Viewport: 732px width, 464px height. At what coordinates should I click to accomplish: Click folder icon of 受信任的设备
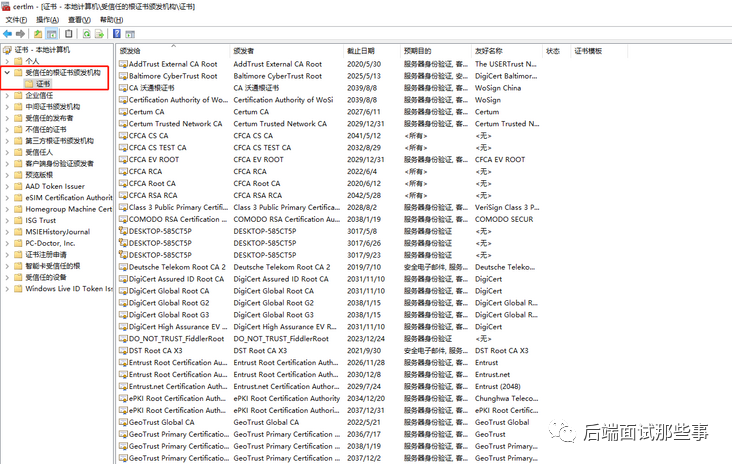[18, 277]
